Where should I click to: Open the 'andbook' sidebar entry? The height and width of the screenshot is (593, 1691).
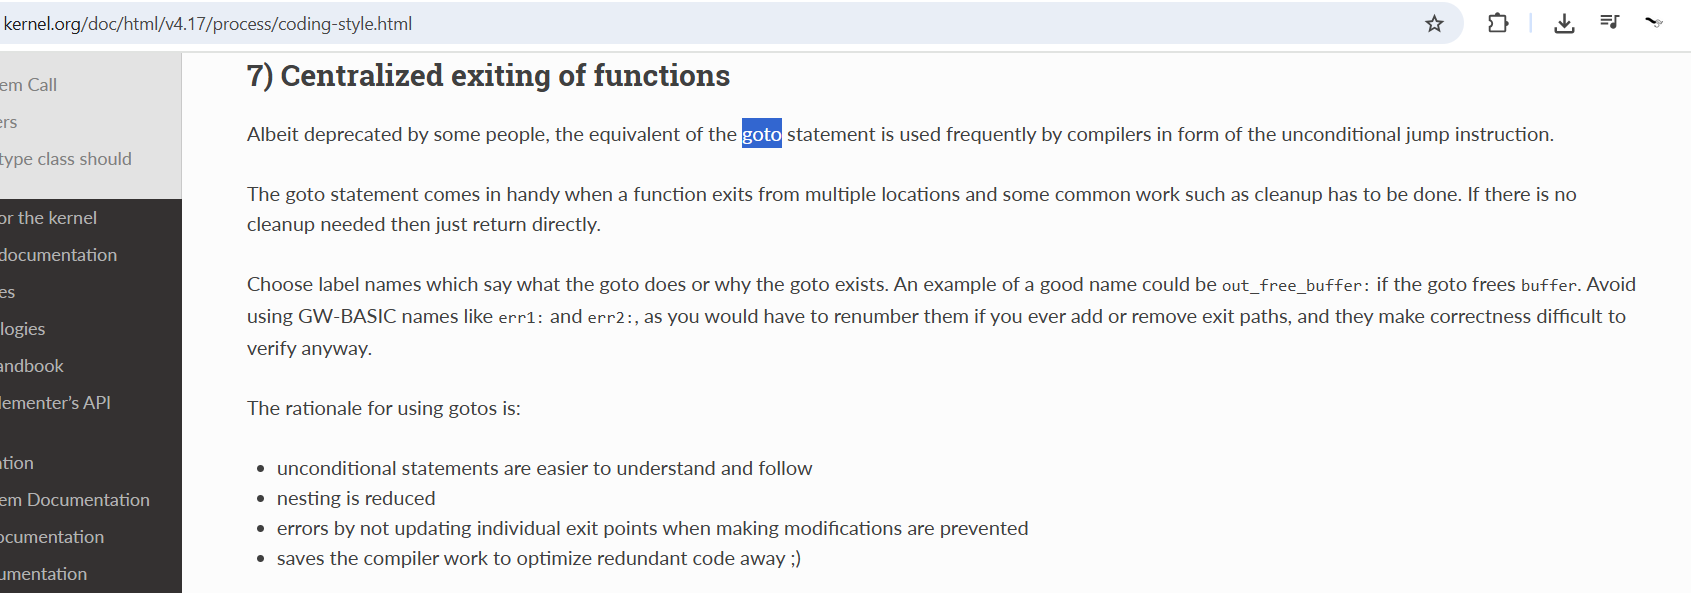pos(32,366)
